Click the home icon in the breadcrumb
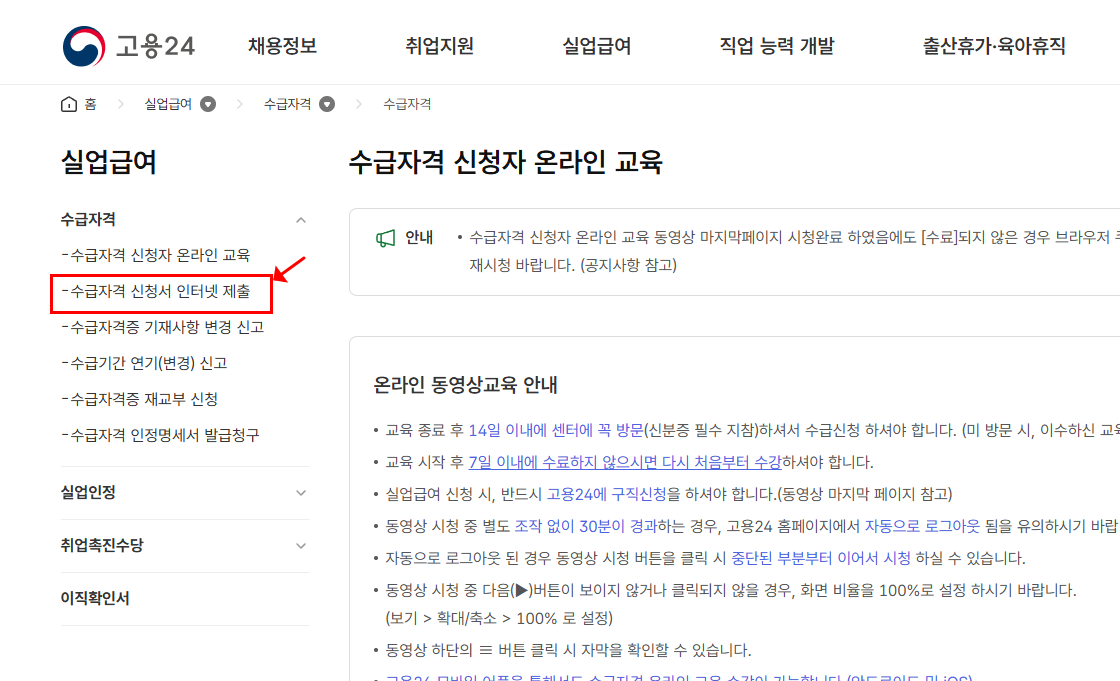 (68, 103)
